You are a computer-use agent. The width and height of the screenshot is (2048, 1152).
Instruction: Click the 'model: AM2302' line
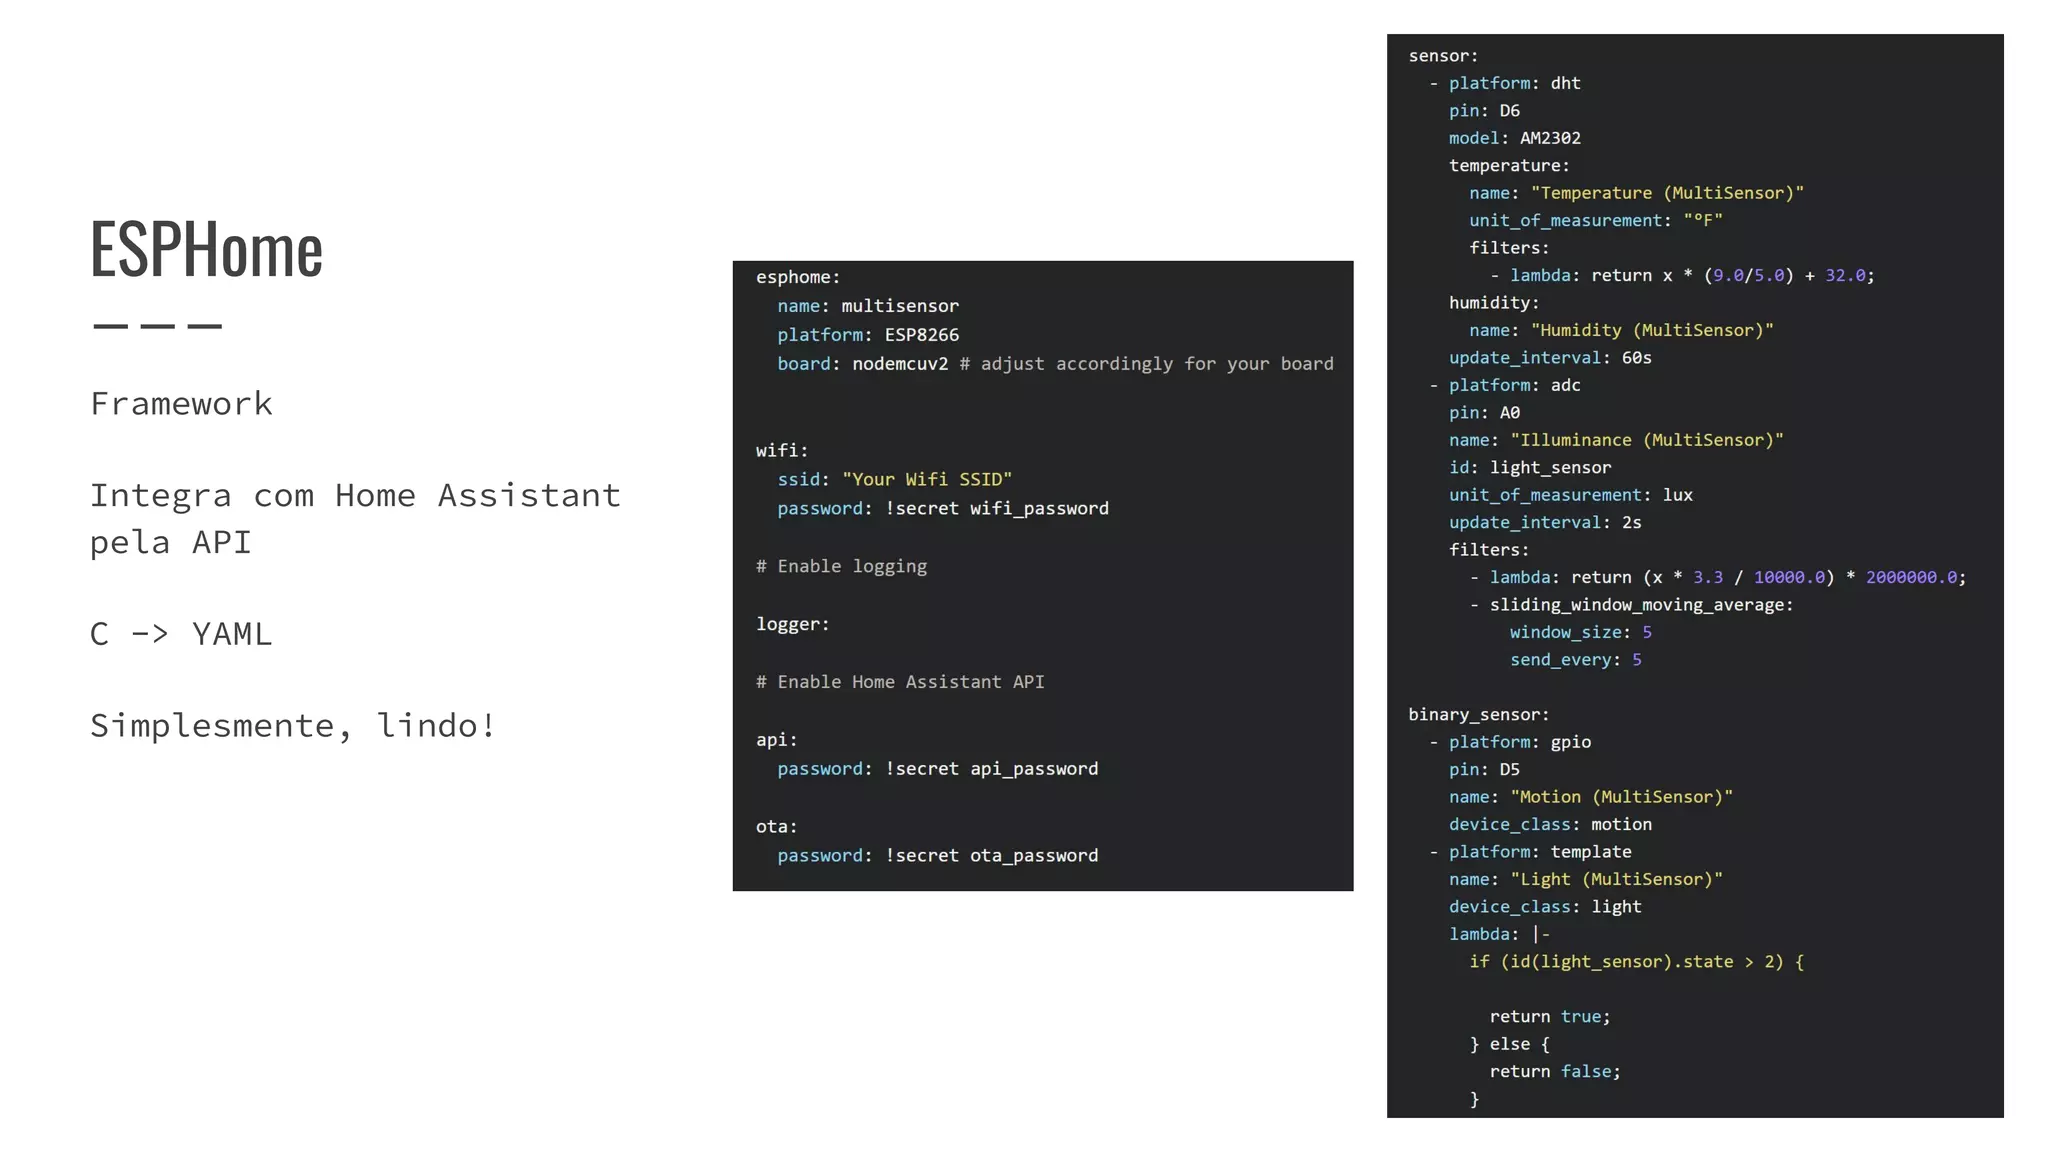click(x=1515, y=138)
